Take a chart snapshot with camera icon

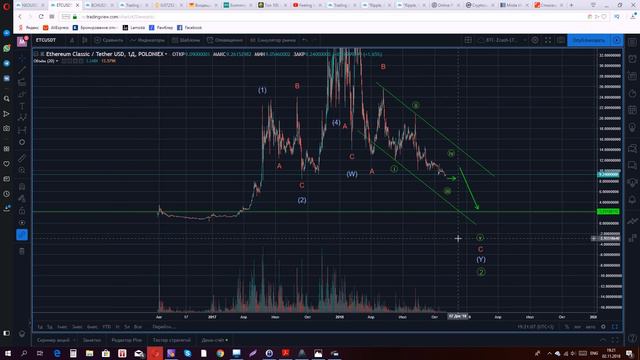click(561, 40)
